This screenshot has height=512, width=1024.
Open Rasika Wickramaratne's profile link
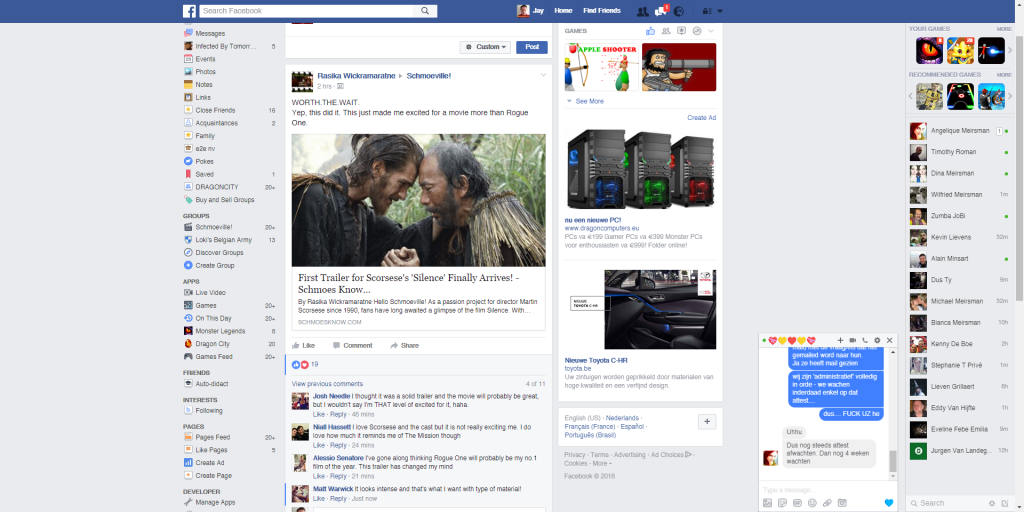point(357,76)
